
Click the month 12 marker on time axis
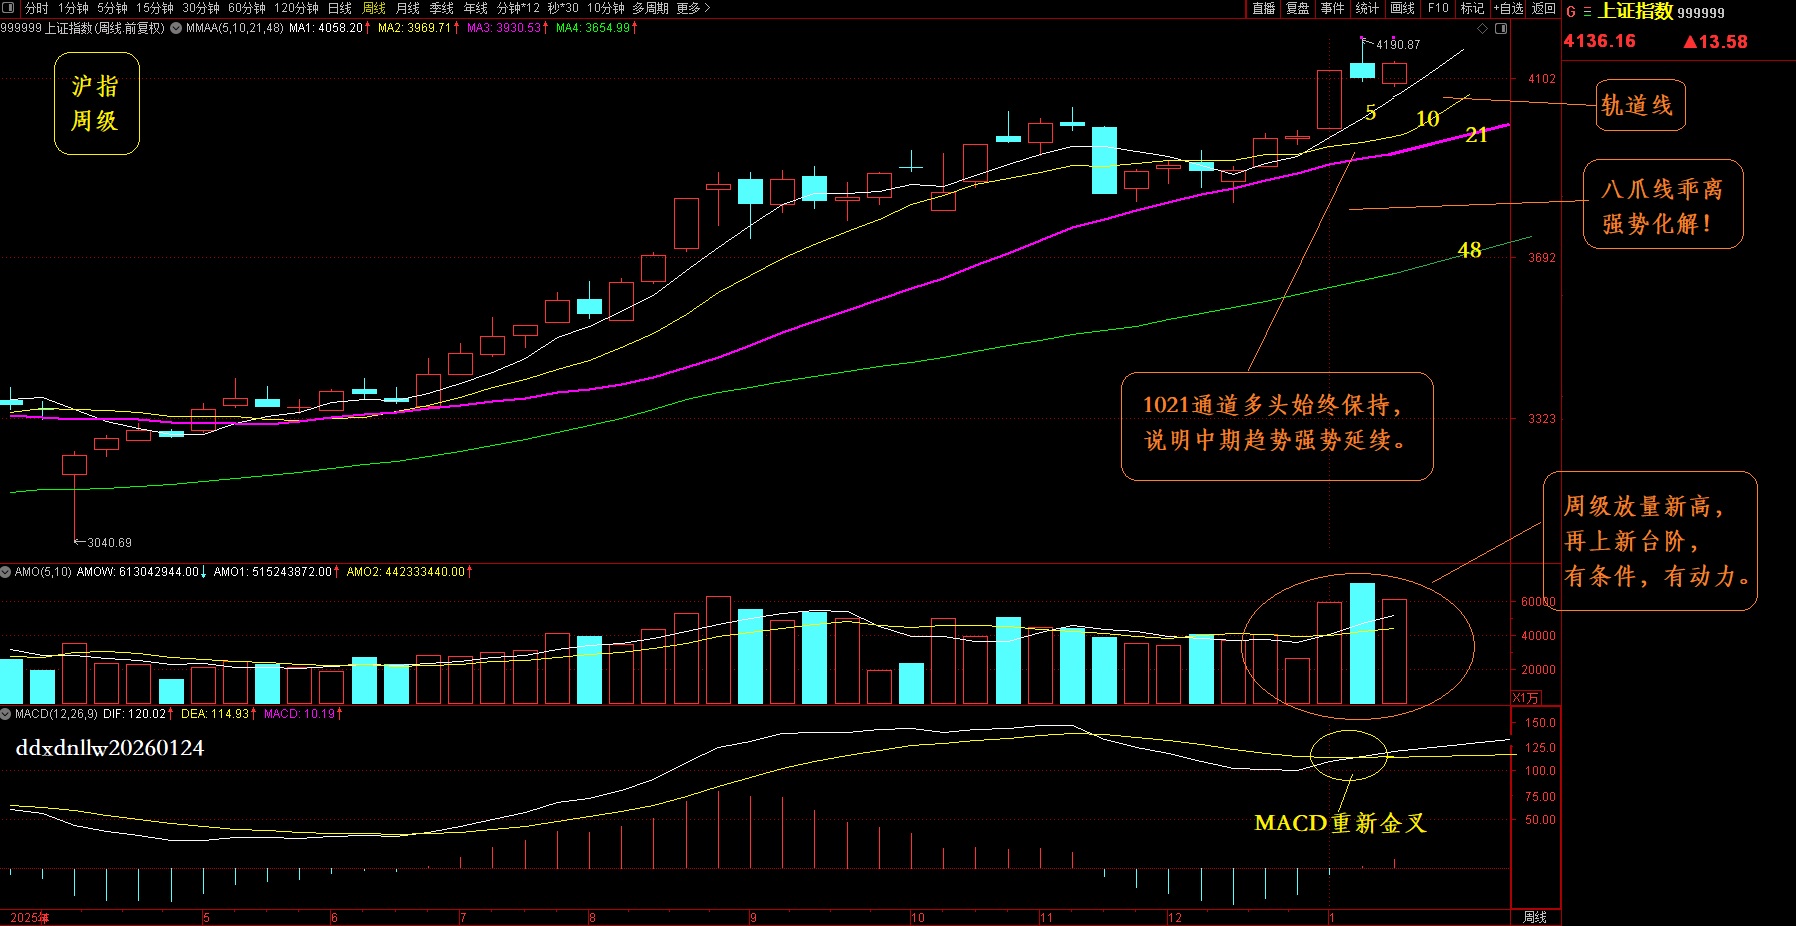tap(1175, 917)
